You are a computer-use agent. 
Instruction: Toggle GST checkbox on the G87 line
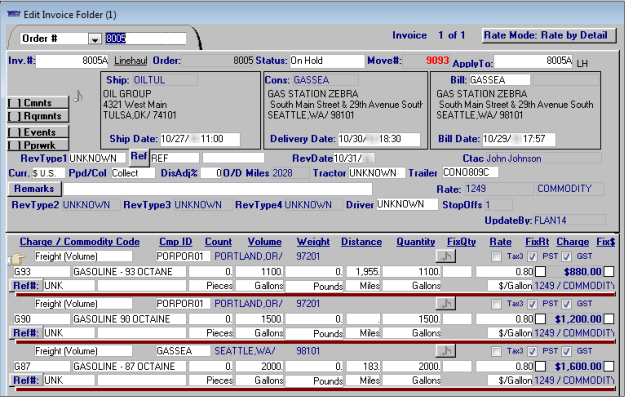(x=567, y=351)
